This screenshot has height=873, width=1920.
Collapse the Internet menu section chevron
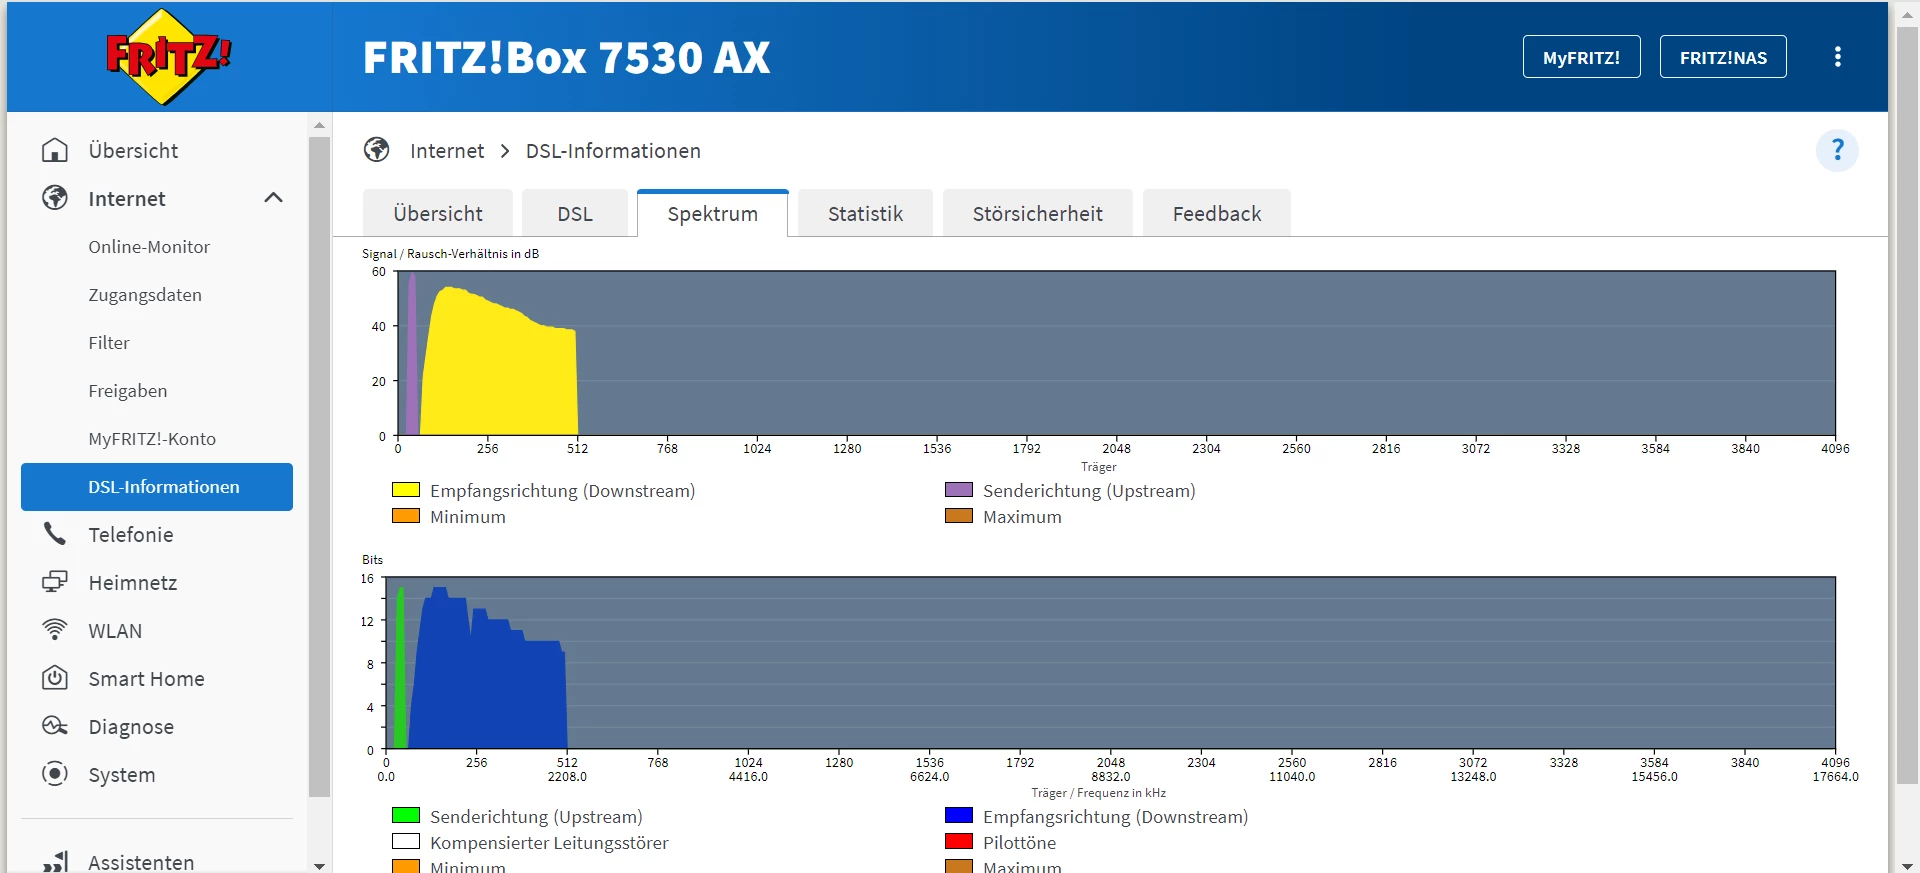(x=273, y=198)
